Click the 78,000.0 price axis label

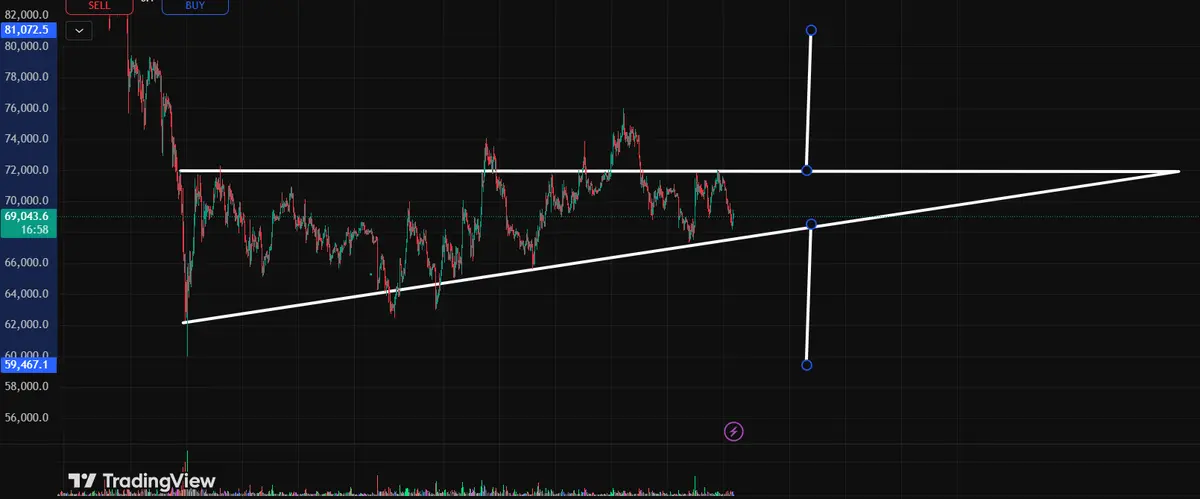pyautogui.click(x=27, y=77)
